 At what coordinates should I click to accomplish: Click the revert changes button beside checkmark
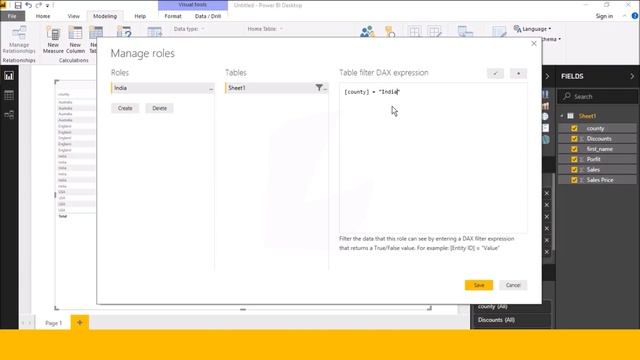coord(518,73)
